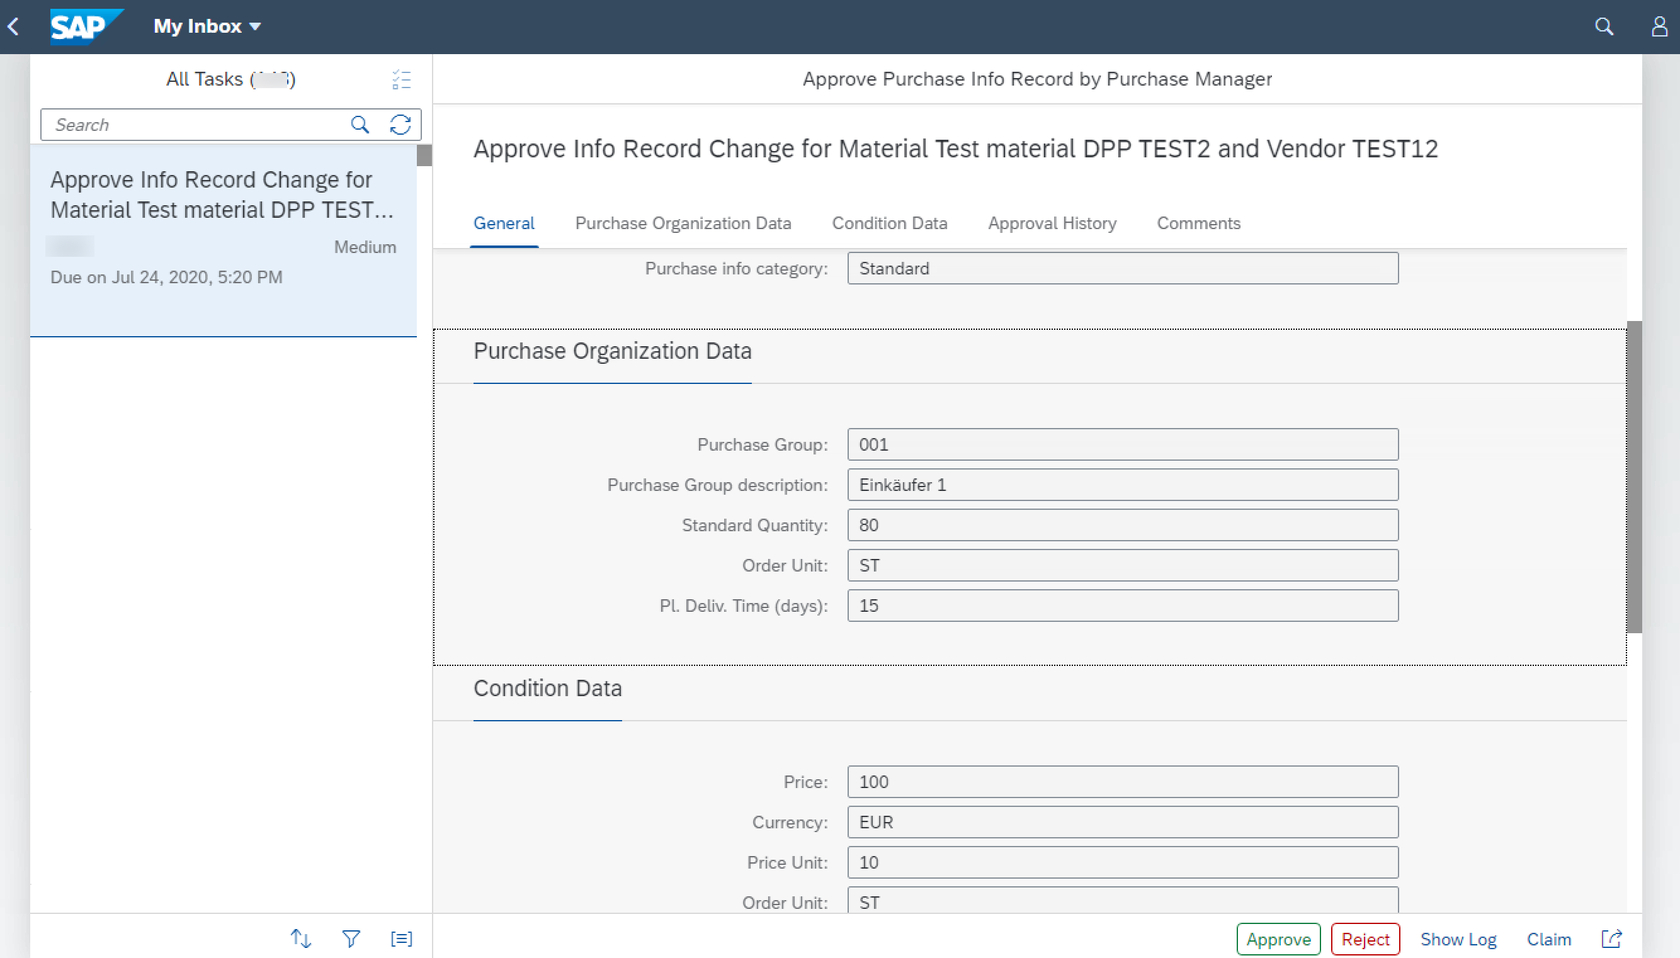Click the Condition Data section heading
1680x958 pixels.
point(547,688)
